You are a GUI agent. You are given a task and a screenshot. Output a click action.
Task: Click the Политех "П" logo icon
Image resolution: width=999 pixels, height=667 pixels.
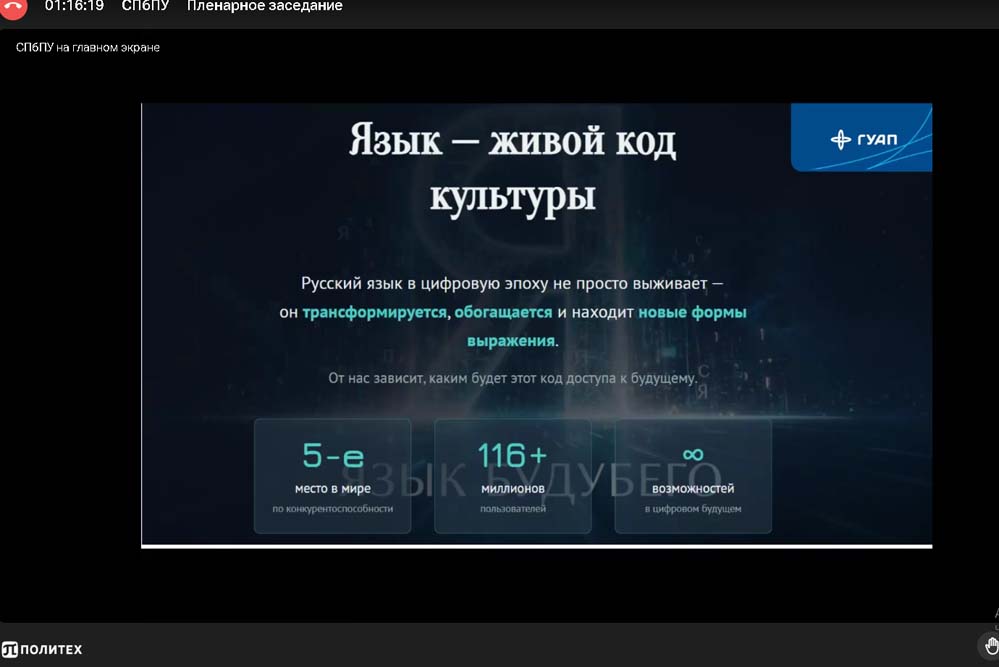(10, 650)
